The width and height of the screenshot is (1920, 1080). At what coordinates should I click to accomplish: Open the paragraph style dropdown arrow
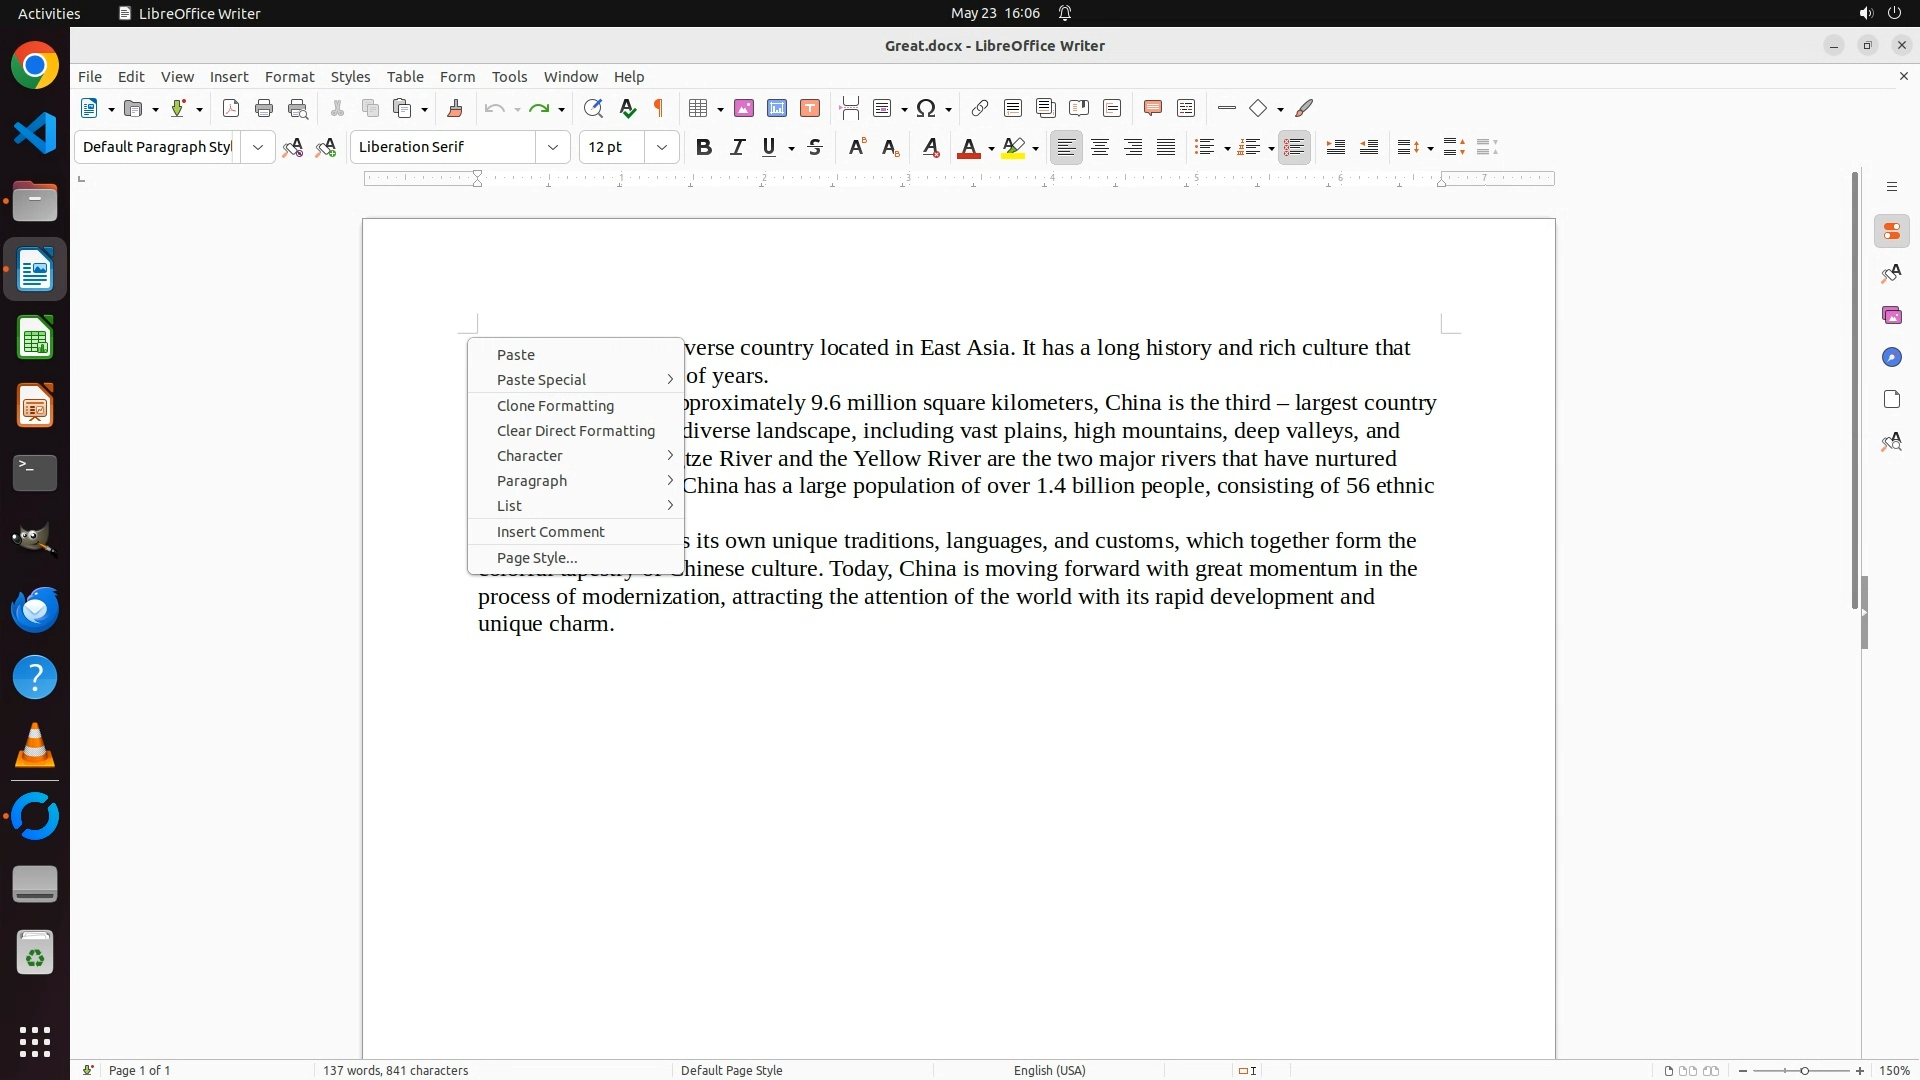click(x=258, y=147)
